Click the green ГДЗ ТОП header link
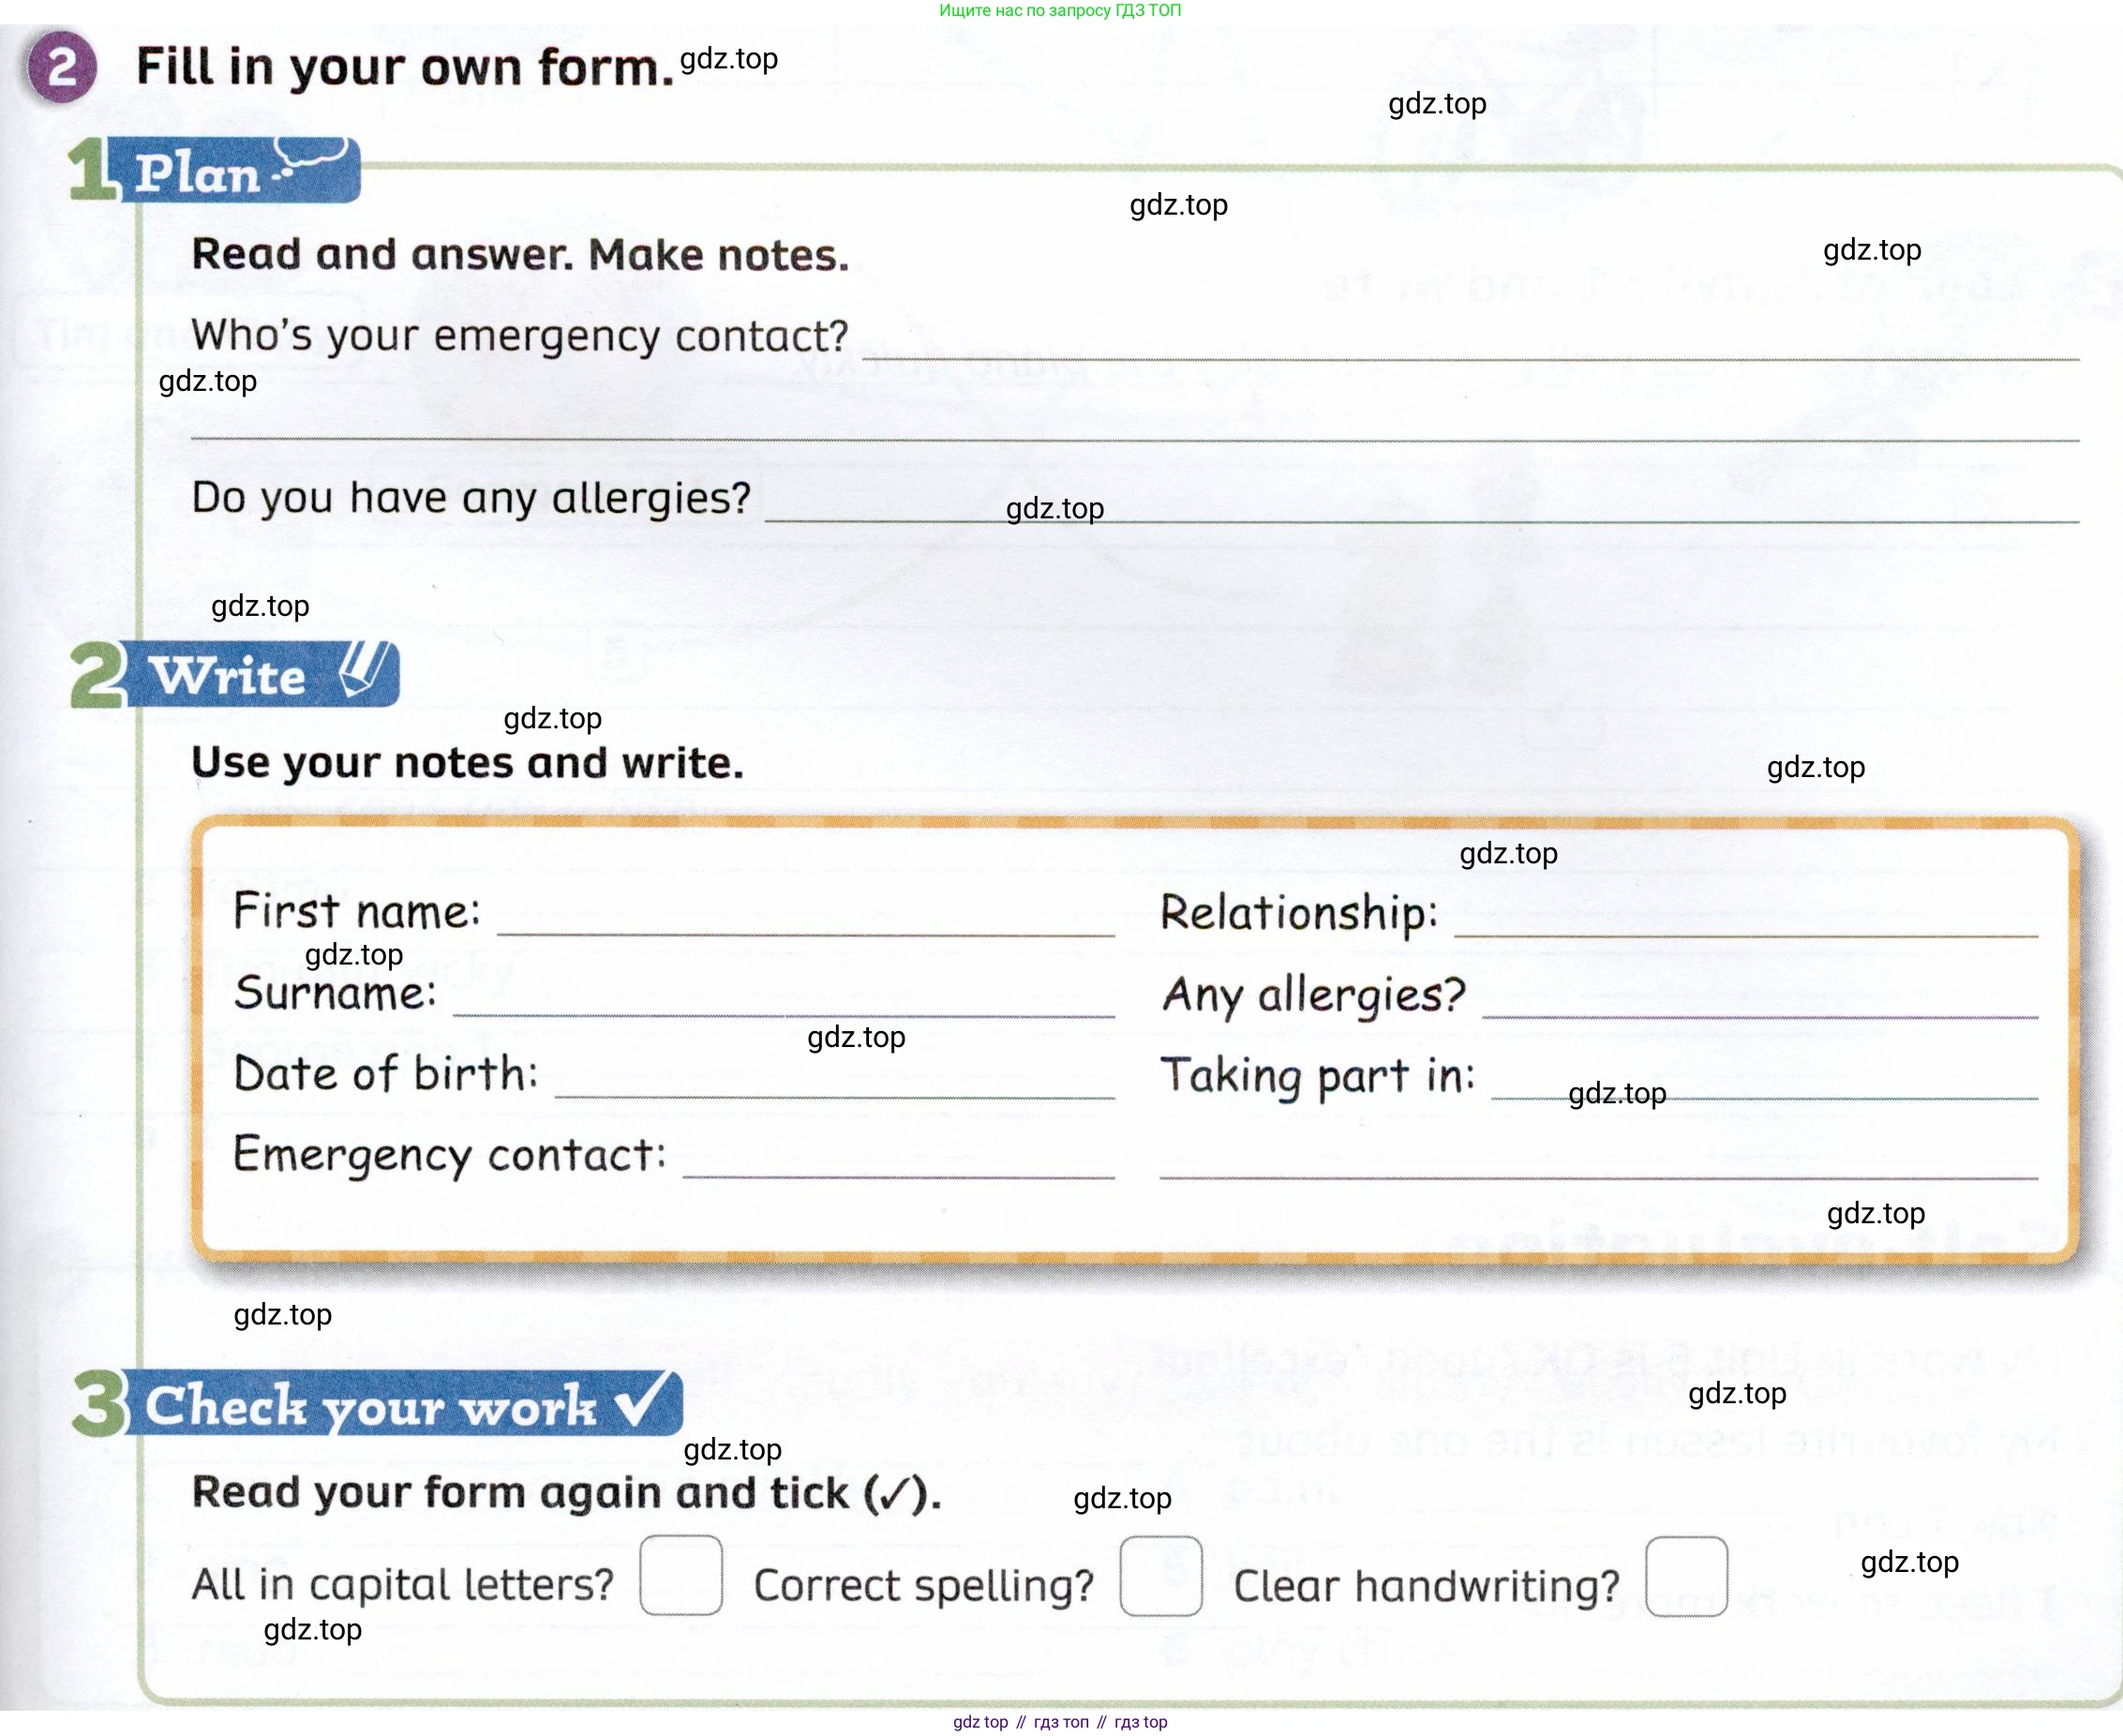The width and height of the screenshot is (2123, 1736). coord(1060,10)
